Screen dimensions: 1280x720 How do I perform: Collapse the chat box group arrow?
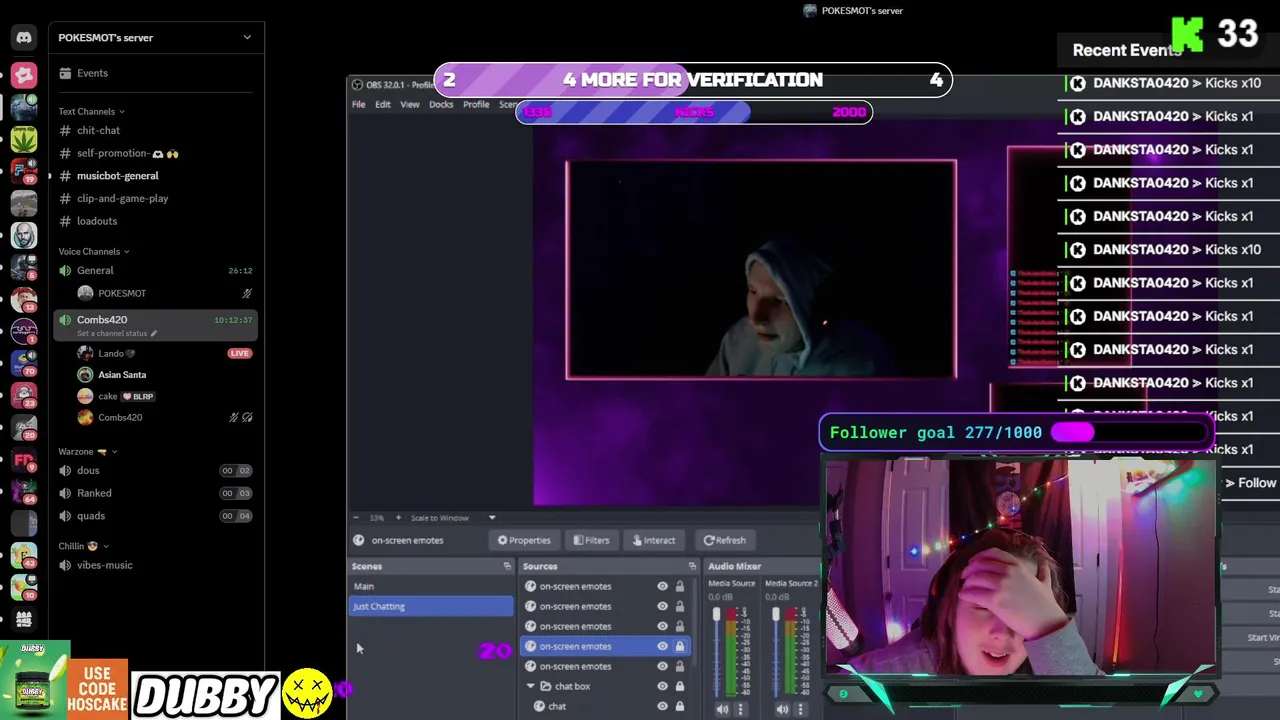coord(531,686)
